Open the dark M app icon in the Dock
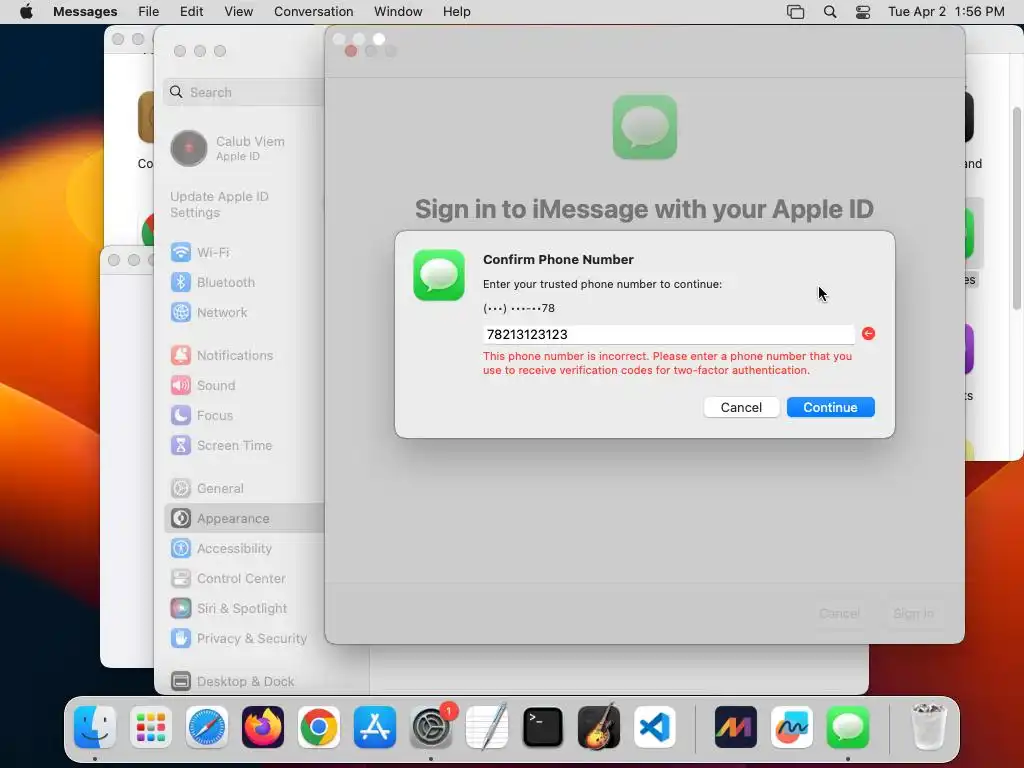This screenshot has width=1024, height=768. pyautogui.click(x=735, y=727)
